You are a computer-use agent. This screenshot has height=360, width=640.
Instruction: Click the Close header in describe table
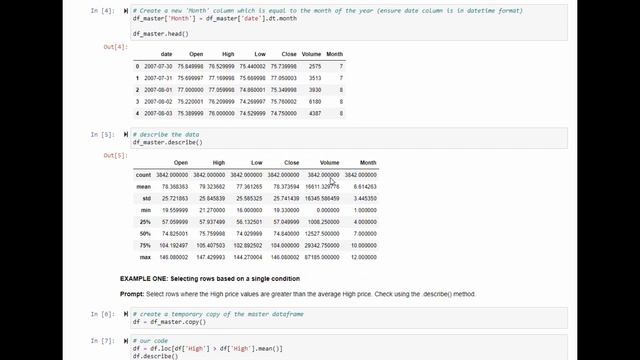pos(291,162)
